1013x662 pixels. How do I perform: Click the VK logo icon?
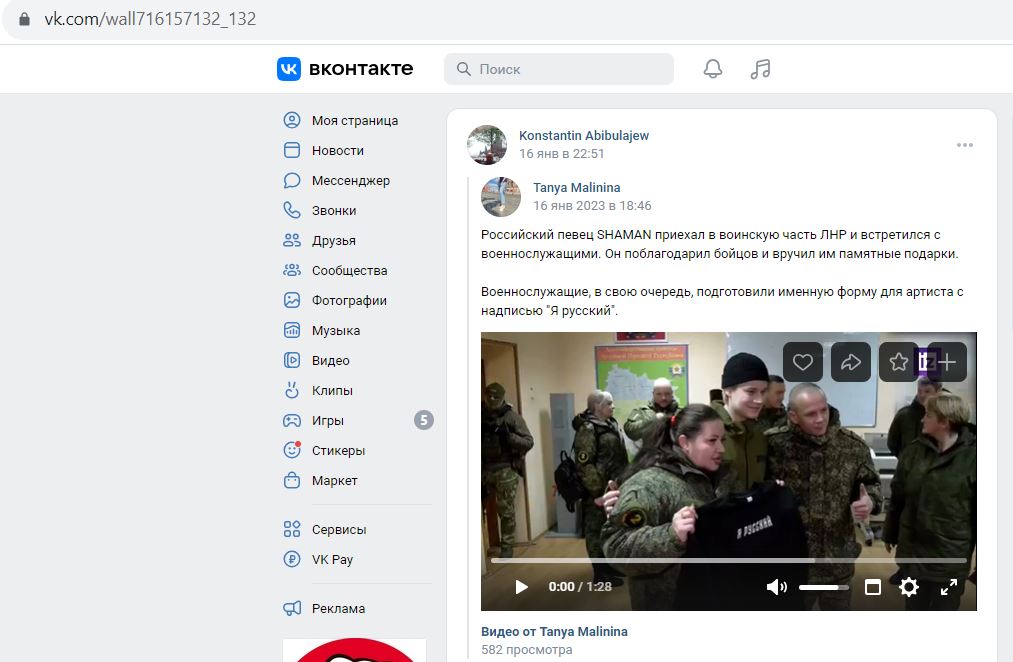tap(289, 68)
